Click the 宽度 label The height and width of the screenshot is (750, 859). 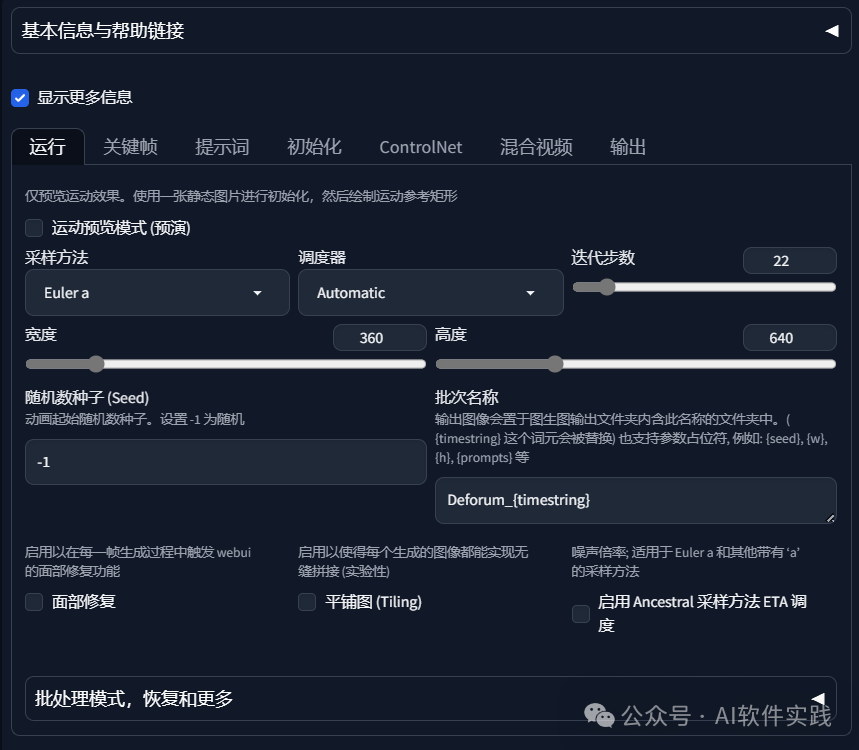pos(41,335)
